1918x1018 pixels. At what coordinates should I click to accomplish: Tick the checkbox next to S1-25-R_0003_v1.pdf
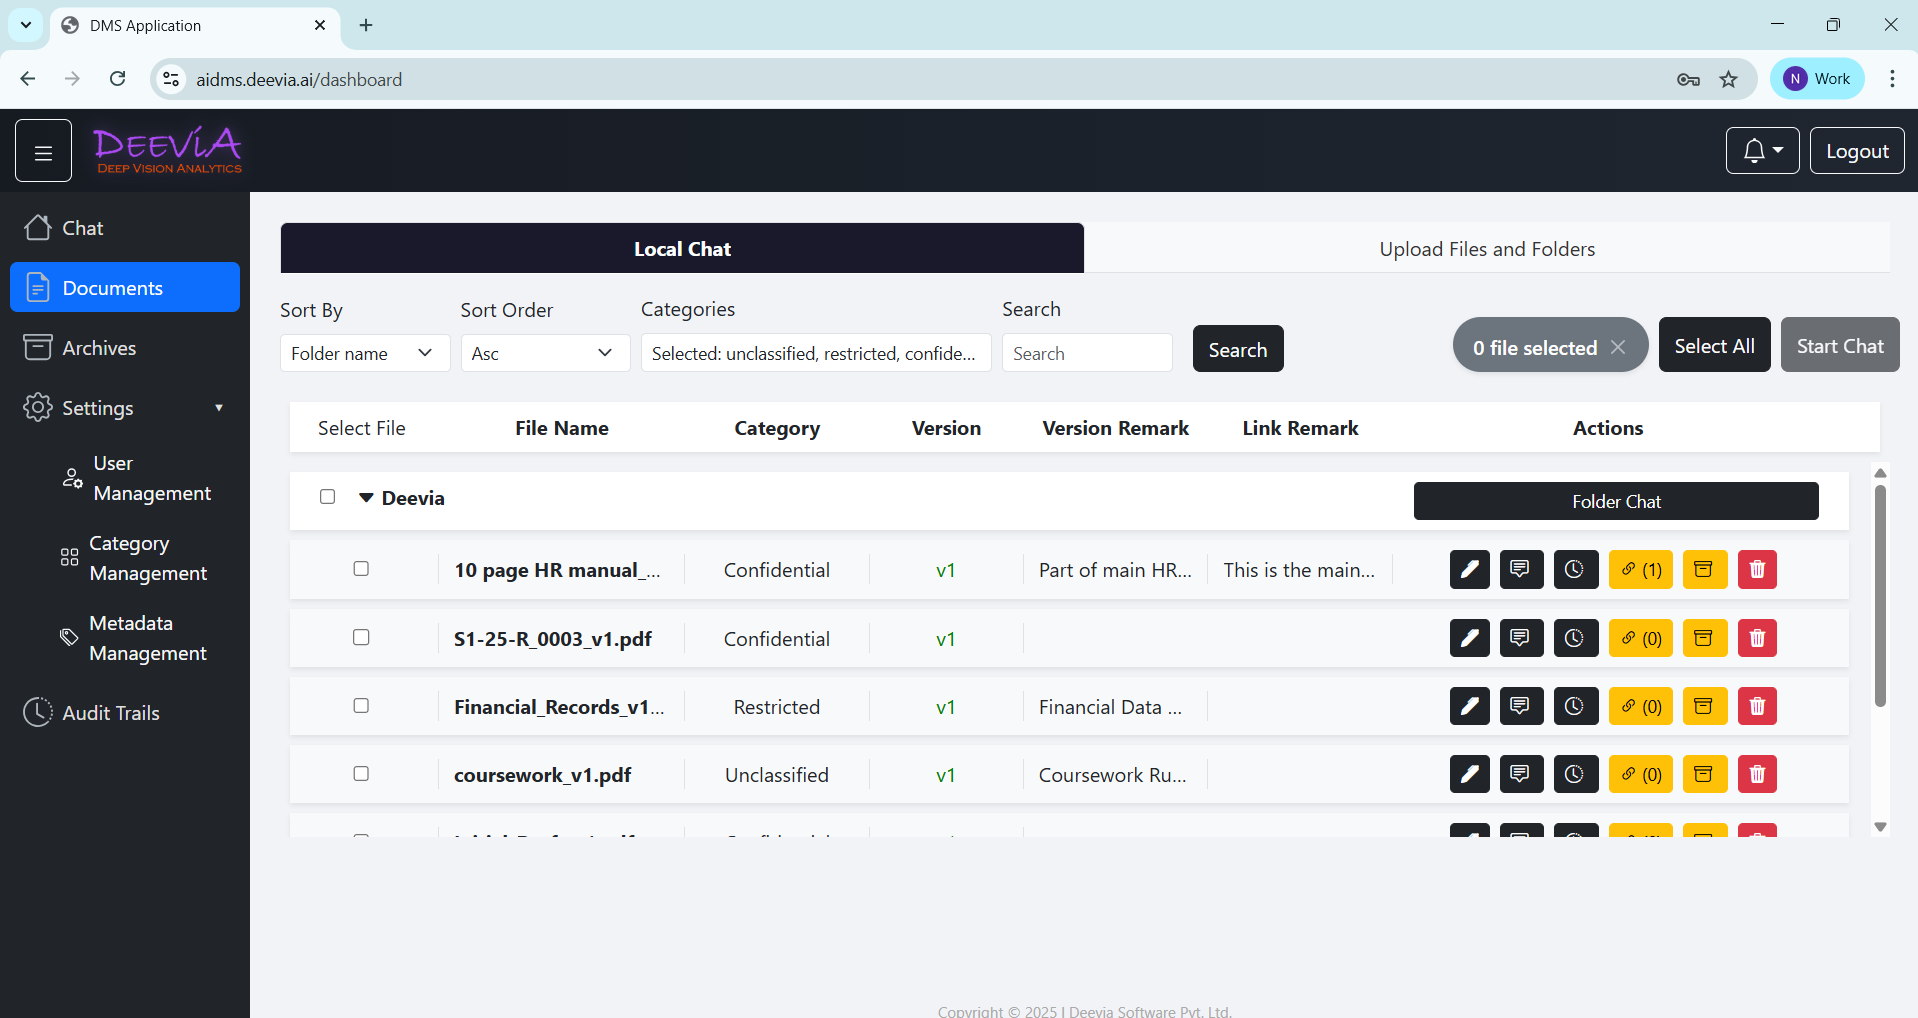coord(360,637)
